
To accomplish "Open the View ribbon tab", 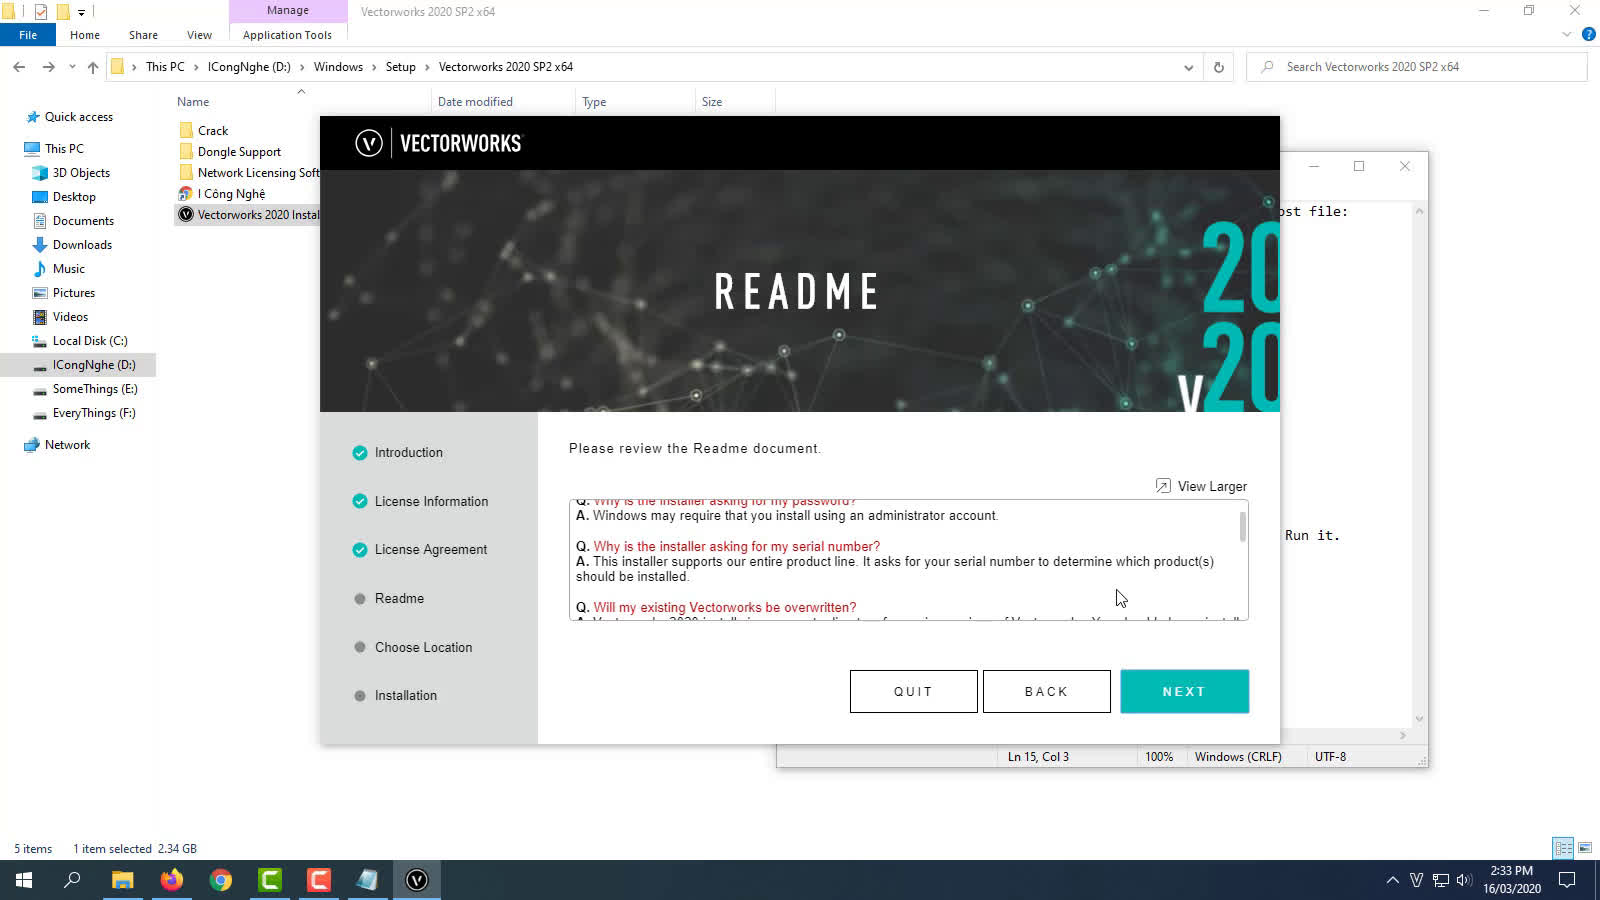I will [199, 35].
